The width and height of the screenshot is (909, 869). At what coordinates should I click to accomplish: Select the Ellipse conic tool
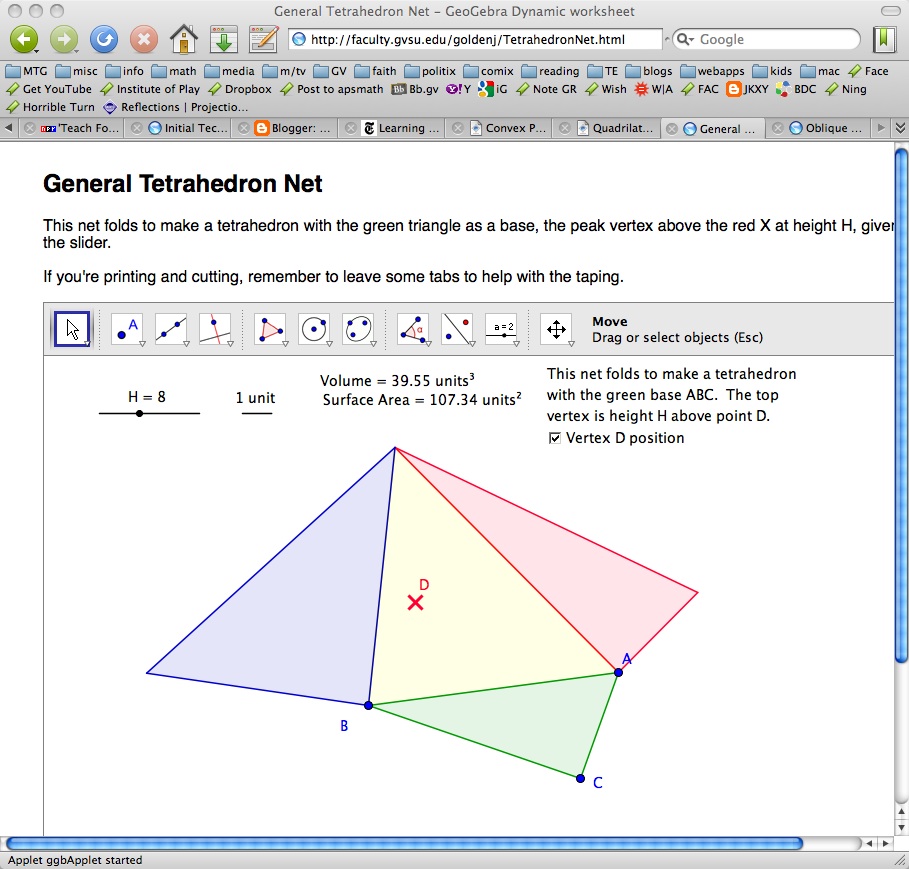[x=358, y=329]
